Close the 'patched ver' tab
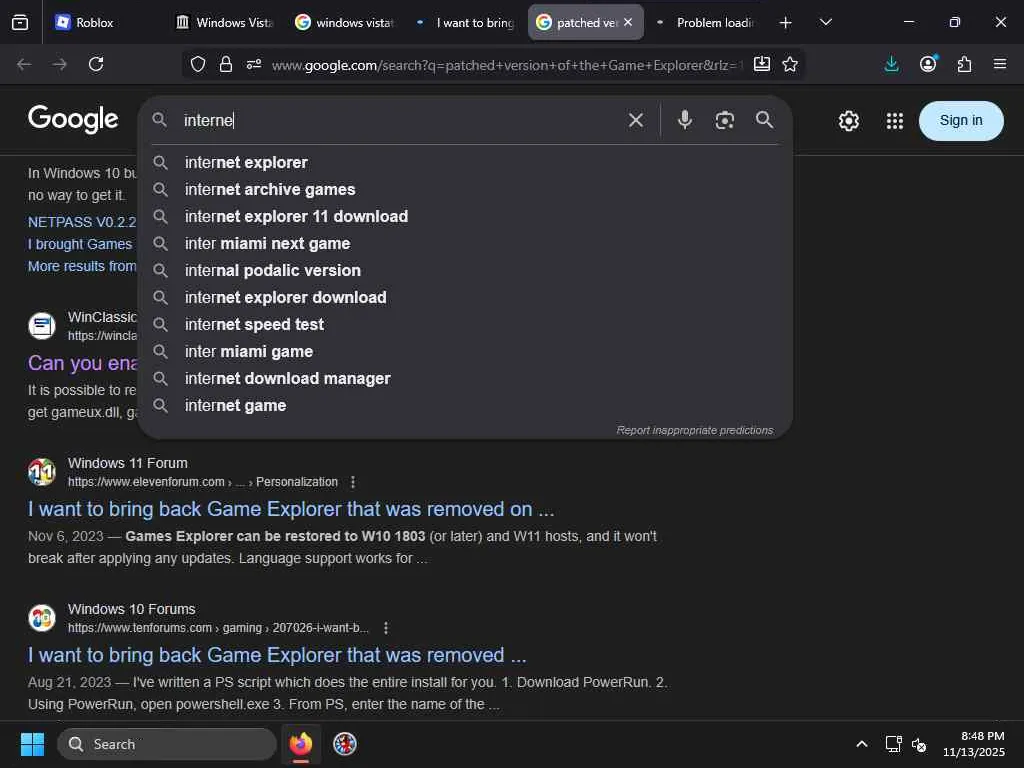Screen dimensions: 1024x768 628,22
